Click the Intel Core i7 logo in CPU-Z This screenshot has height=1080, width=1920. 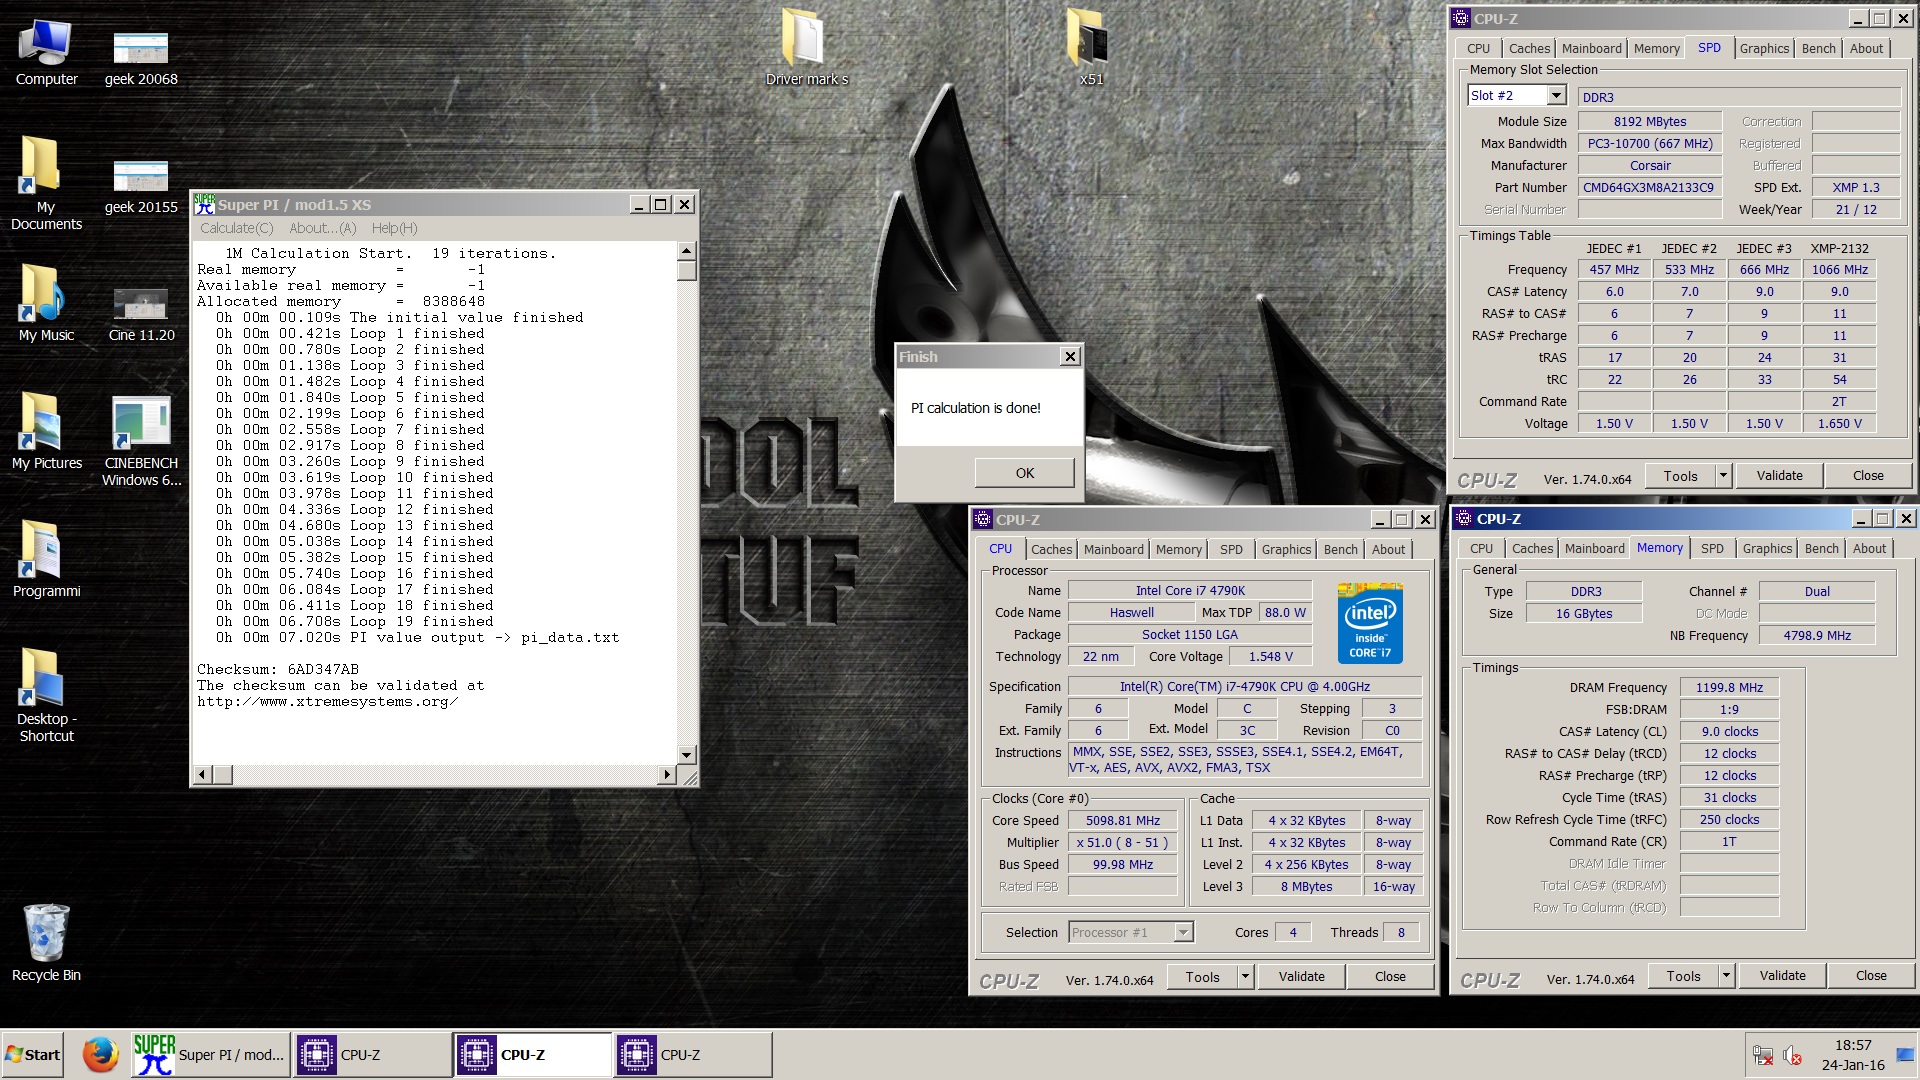1370,623
